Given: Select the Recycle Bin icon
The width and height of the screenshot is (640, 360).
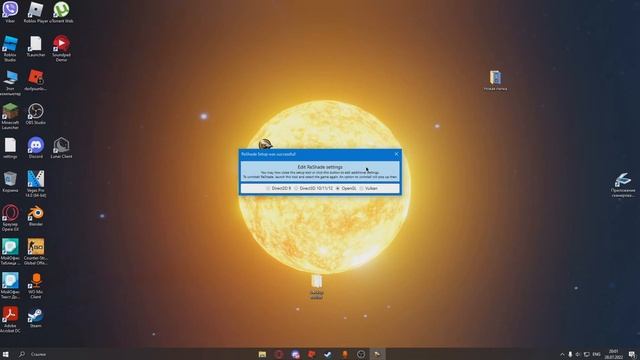Looking at the screenshot, I should pos(10,182).
